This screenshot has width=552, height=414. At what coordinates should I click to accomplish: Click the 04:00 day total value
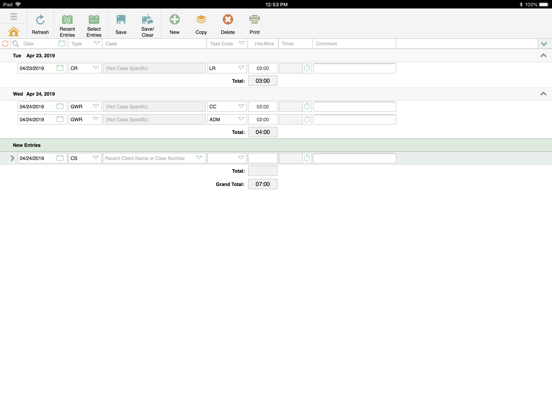click(263, 132)
